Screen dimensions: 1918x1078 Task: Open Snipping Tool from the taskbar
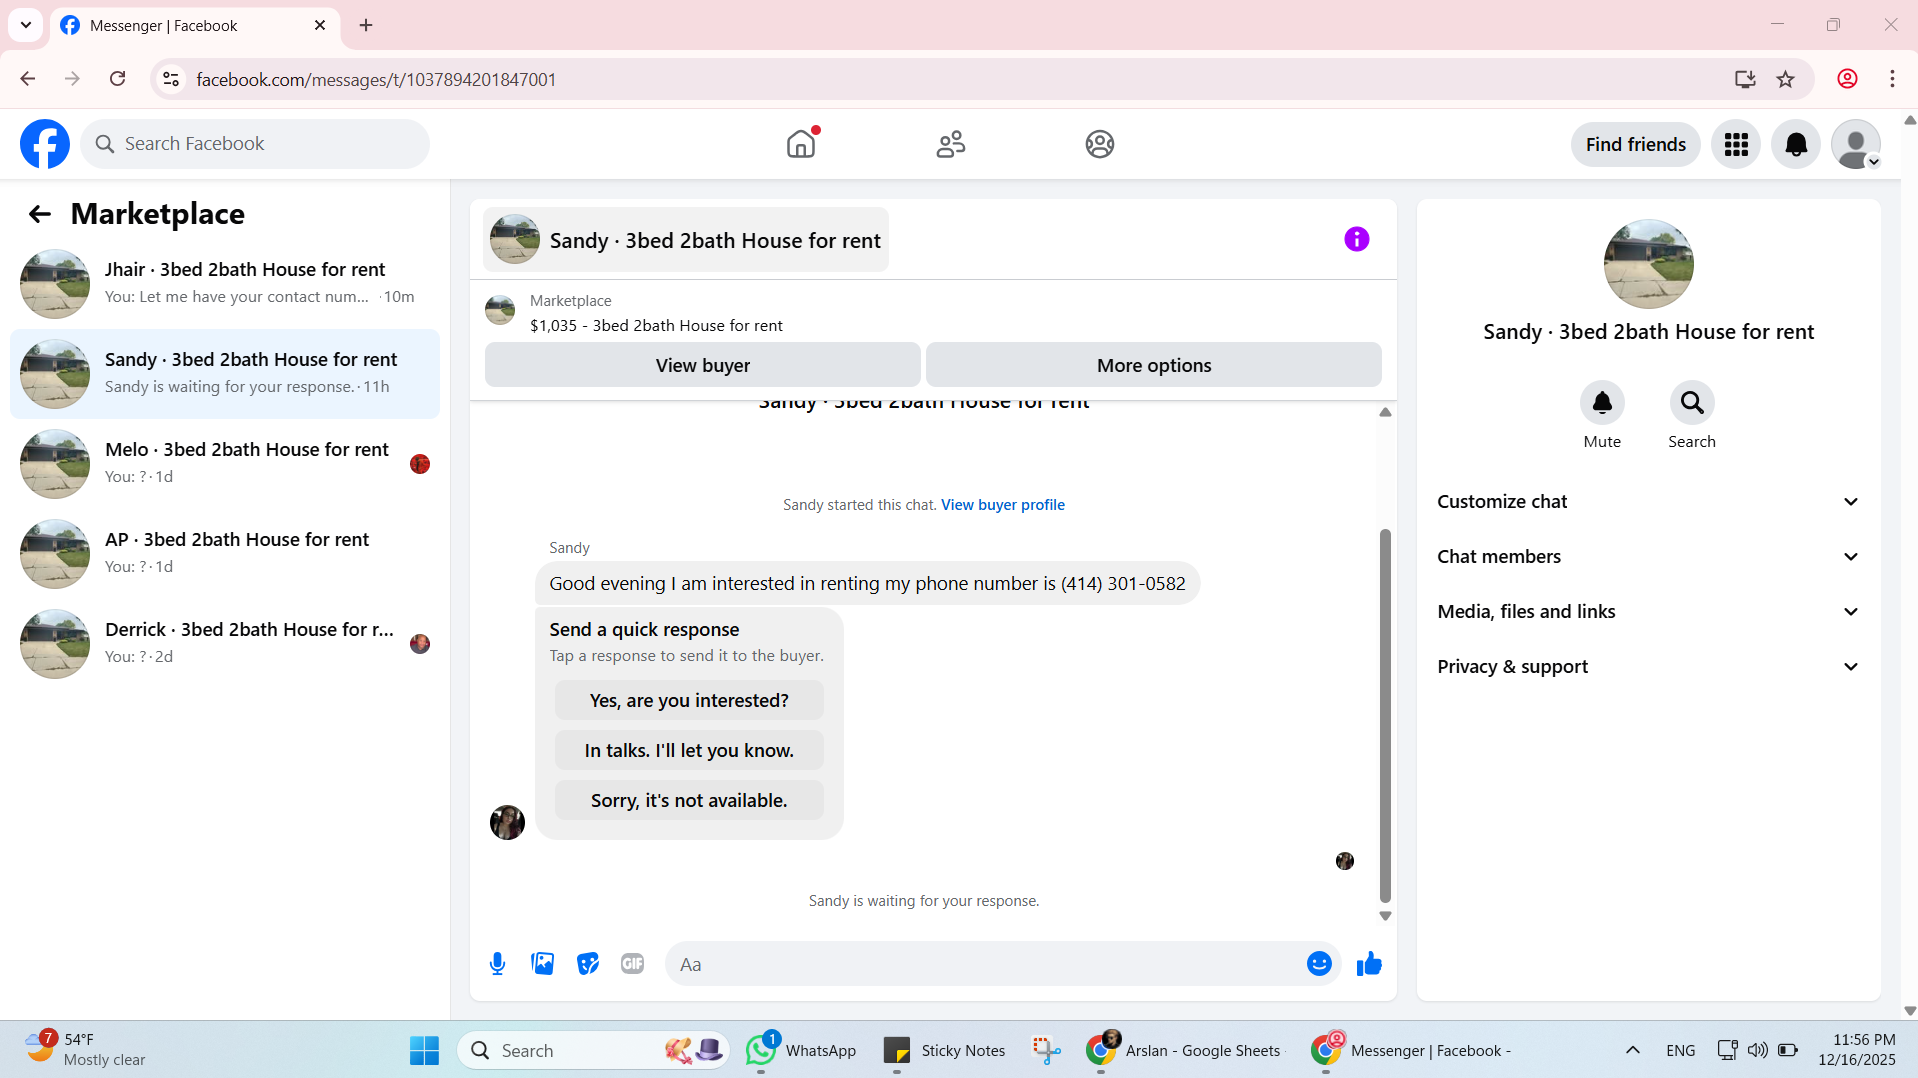tap(1046, 1050)
